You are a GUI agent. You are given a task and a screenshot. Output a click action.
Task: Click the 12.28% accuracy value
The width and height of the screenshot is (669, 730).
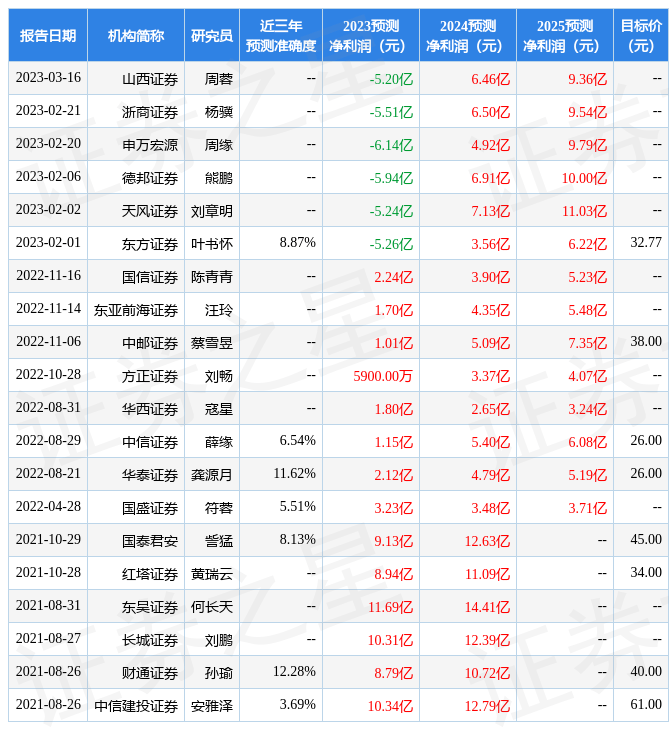(294, 672)
